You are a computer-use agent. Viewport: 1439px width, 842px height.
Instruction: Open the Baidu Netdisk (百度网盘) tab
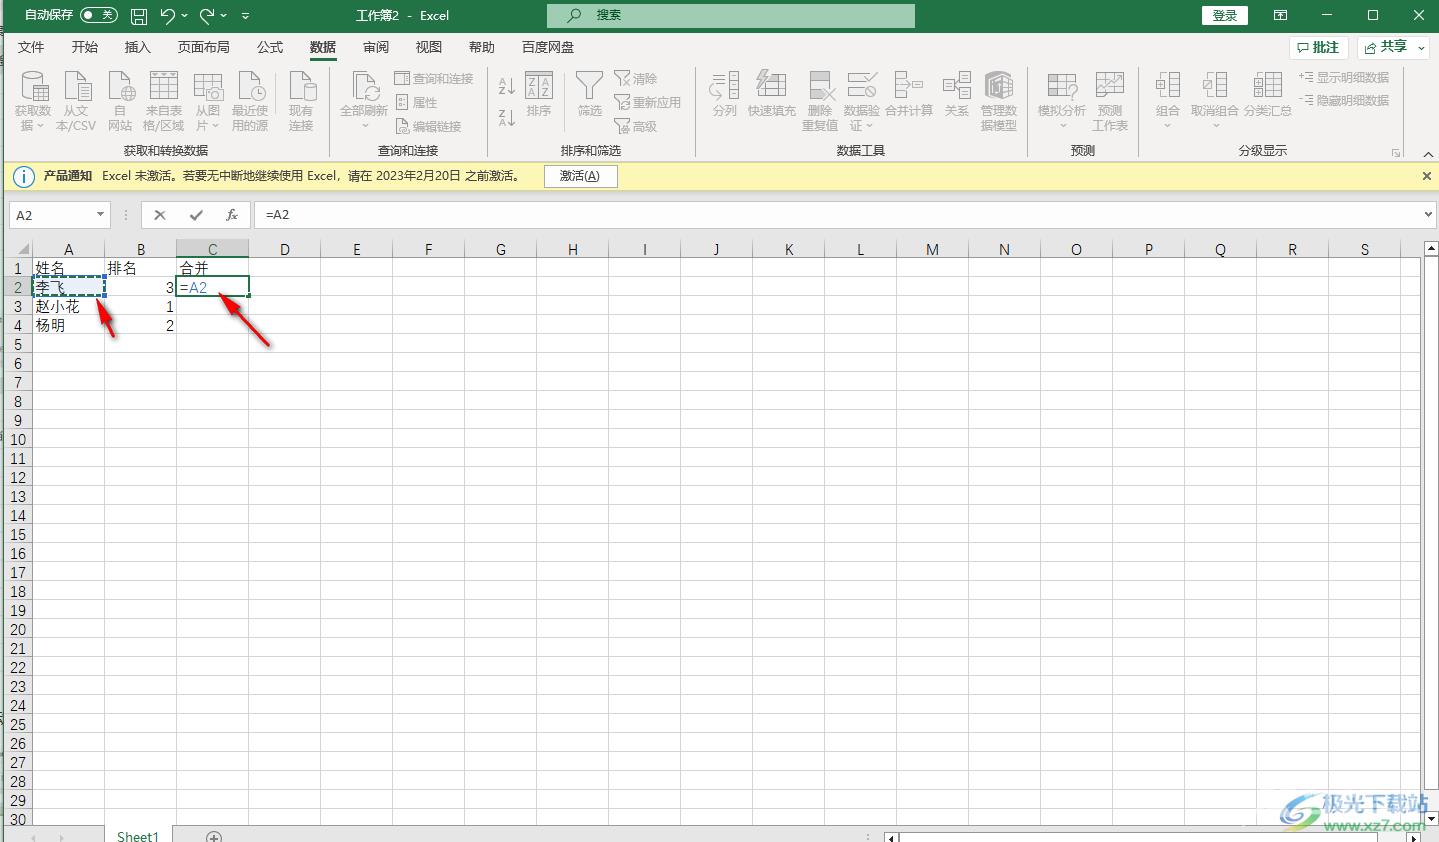pyautogui.click(x=548, y=47)
